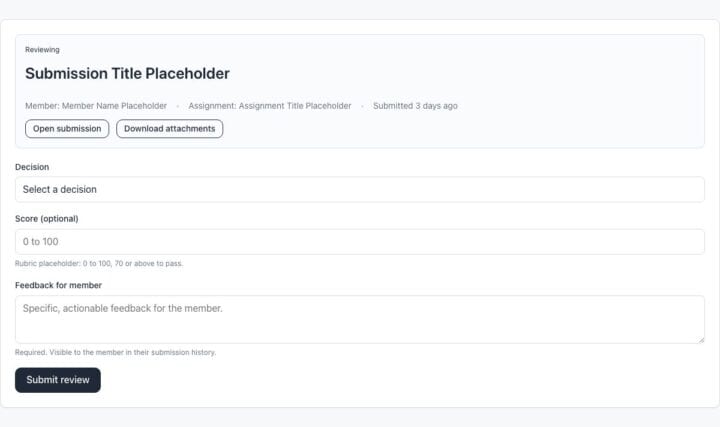Click into the Feedback for member textarea
Viewport: 720px width, 427px height.
click(360, 319)
